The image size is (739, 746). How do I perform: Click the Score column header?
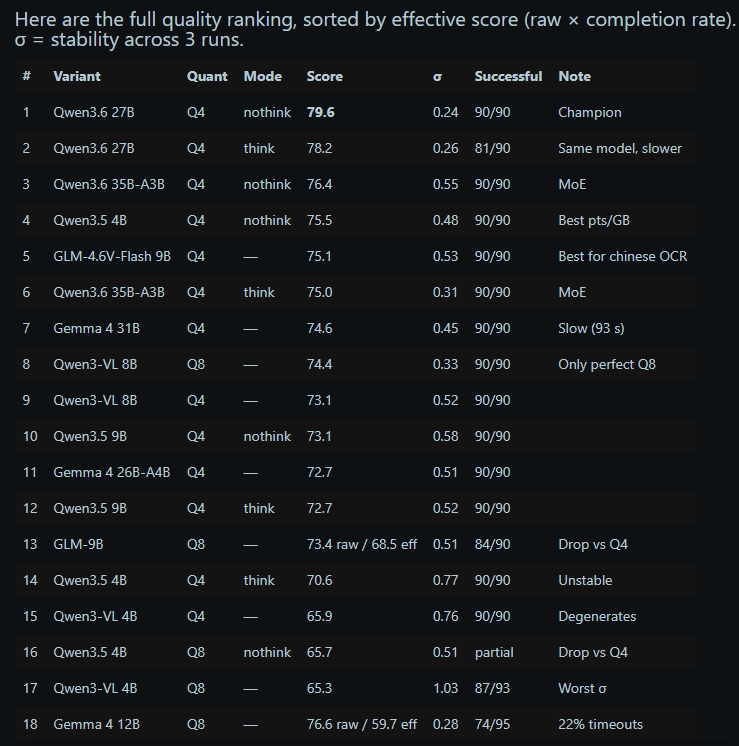[325, 76]
